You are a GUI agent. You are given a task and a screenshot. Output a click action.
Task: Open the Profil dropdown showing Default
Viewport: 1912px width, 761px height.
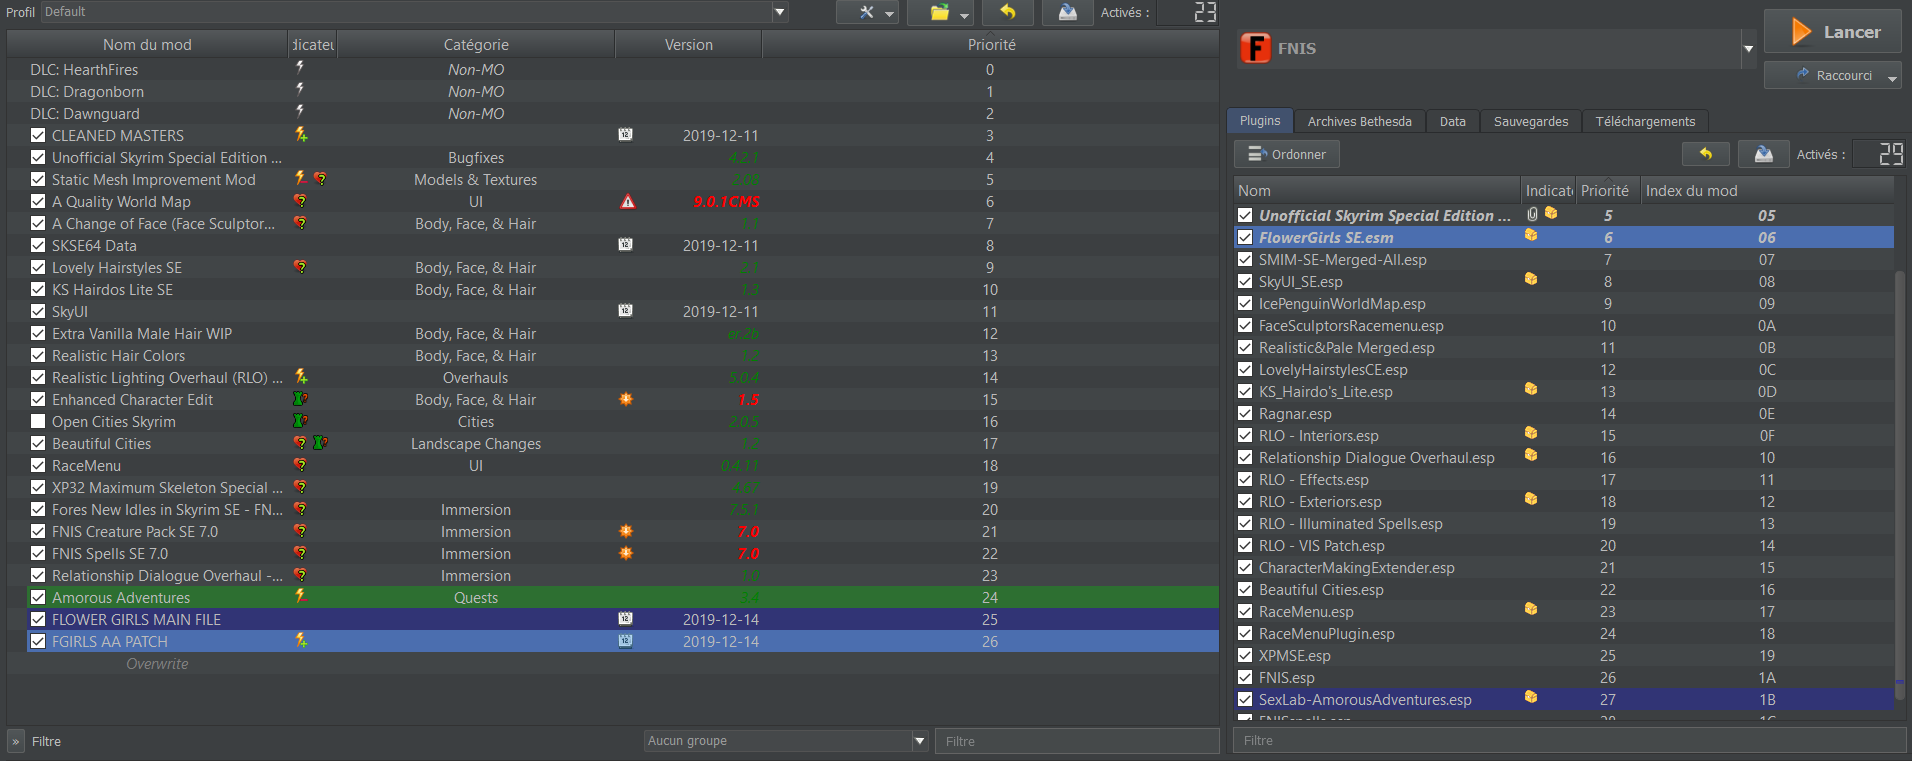(415, 12)
